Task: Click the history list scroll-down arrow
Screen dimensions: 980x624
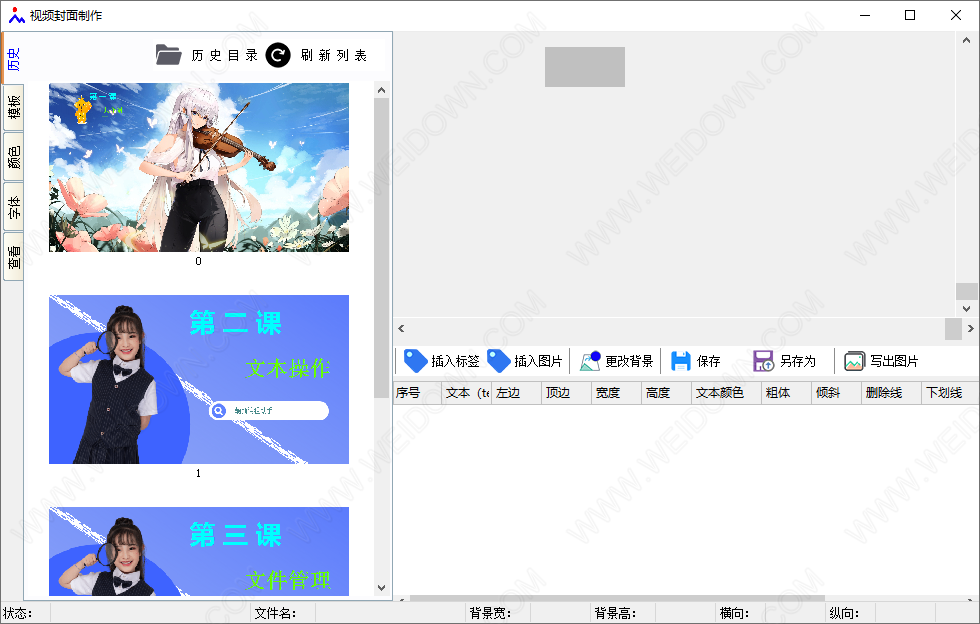Action: point(381,588)
